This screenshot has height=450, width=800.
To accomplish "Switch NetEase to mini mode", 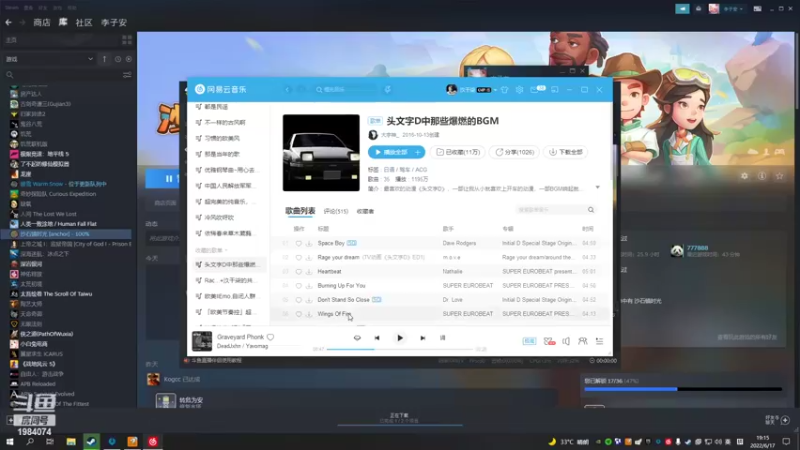I will pyautogui.click(x=555, y=89).
